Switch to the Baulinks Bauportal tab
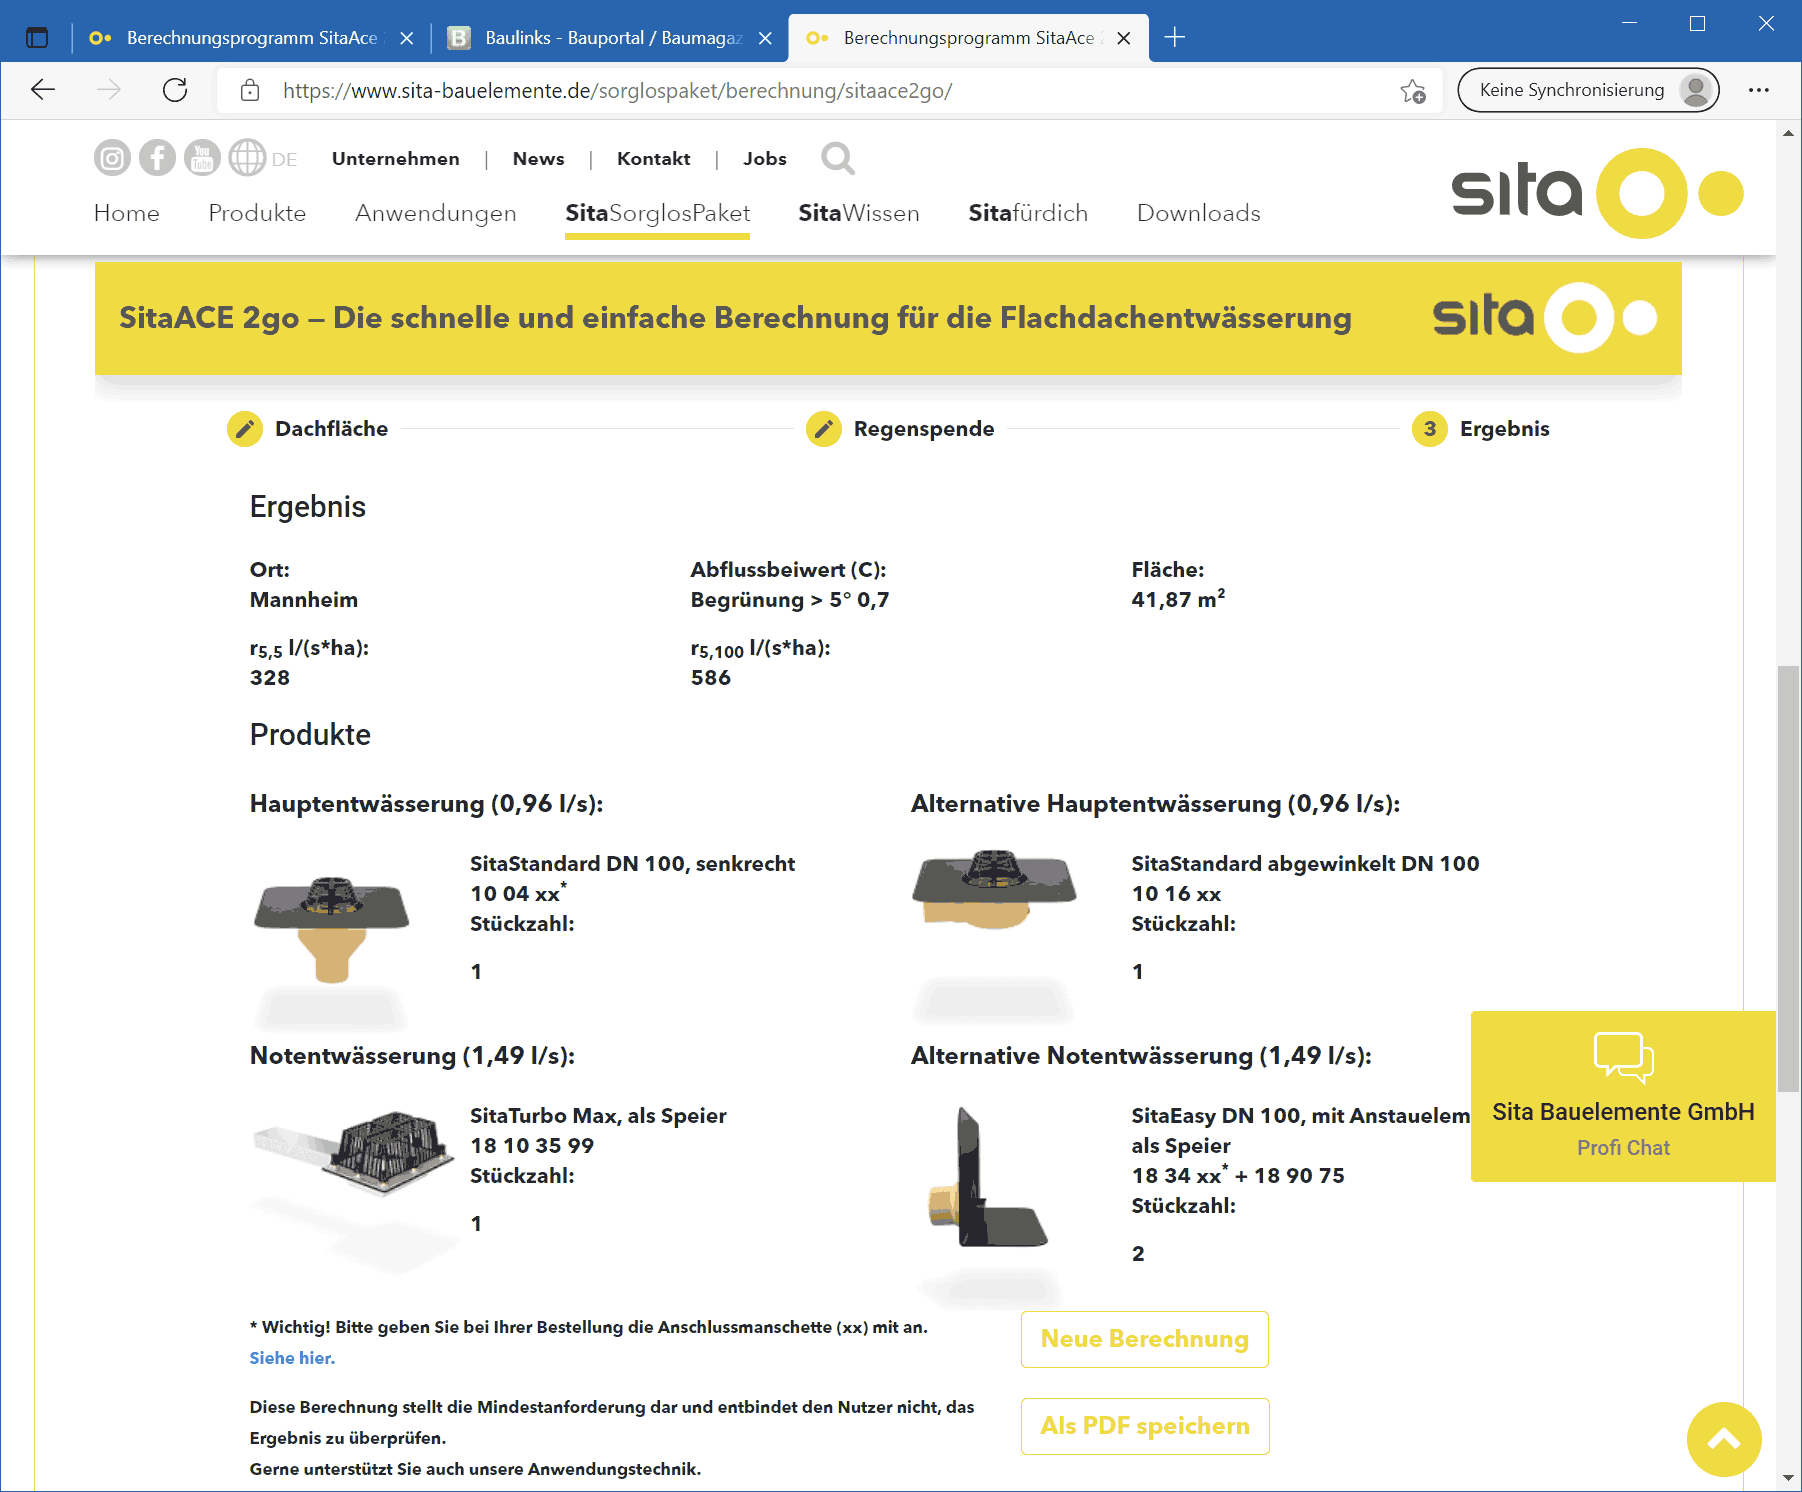Viewport: 1802px width, 1492px height. coord(610,38)
